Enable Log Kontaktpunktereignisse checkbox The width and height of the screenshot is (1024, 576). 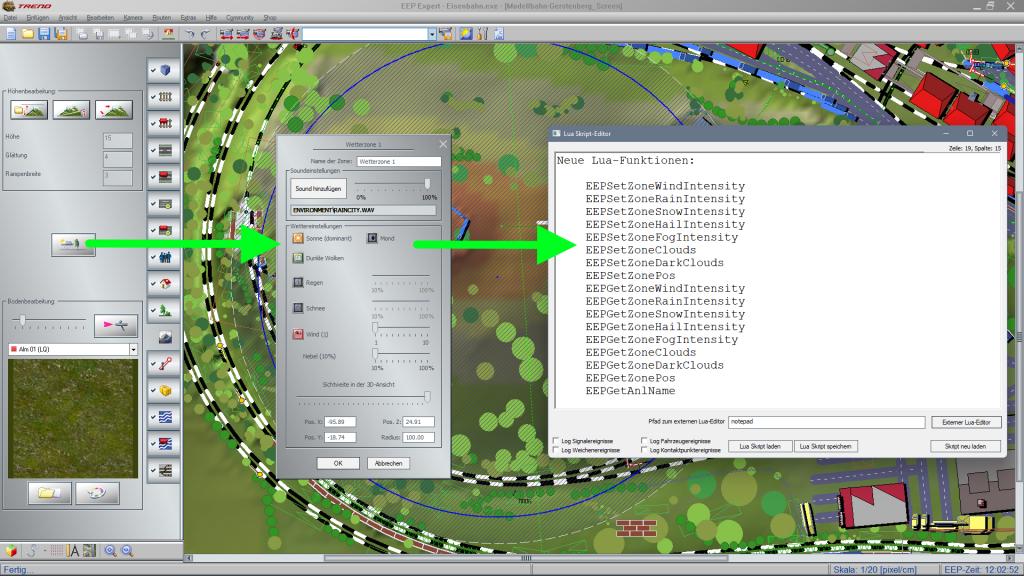(644, 450)
